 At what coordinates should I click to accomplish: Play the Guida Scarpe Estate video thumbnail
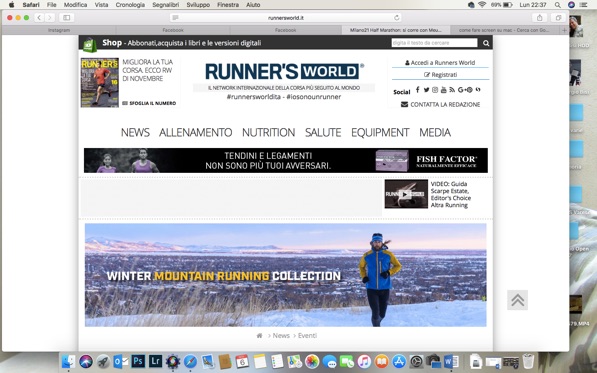click(406, 194)
